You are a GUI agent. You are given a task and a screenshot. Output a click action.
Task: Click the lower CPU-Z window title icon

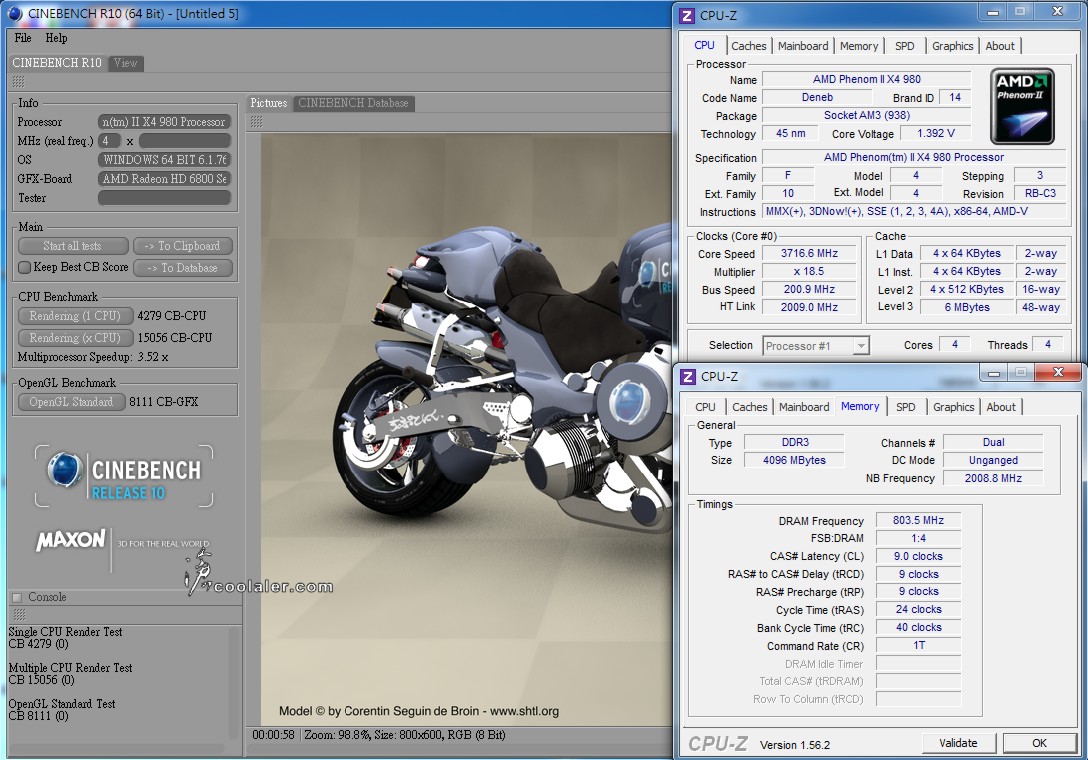[x=688, y=376]
